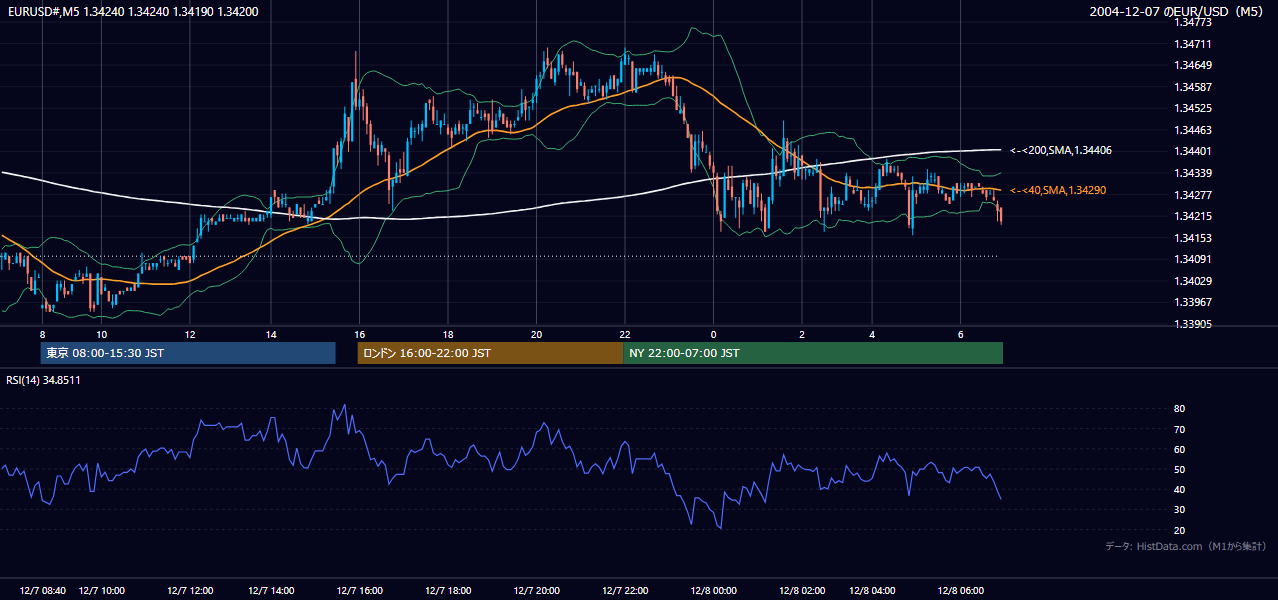Click hour marker 4 below price chart
The width and height of the screenshot is (1278, 600).
(x=872, y=334)
